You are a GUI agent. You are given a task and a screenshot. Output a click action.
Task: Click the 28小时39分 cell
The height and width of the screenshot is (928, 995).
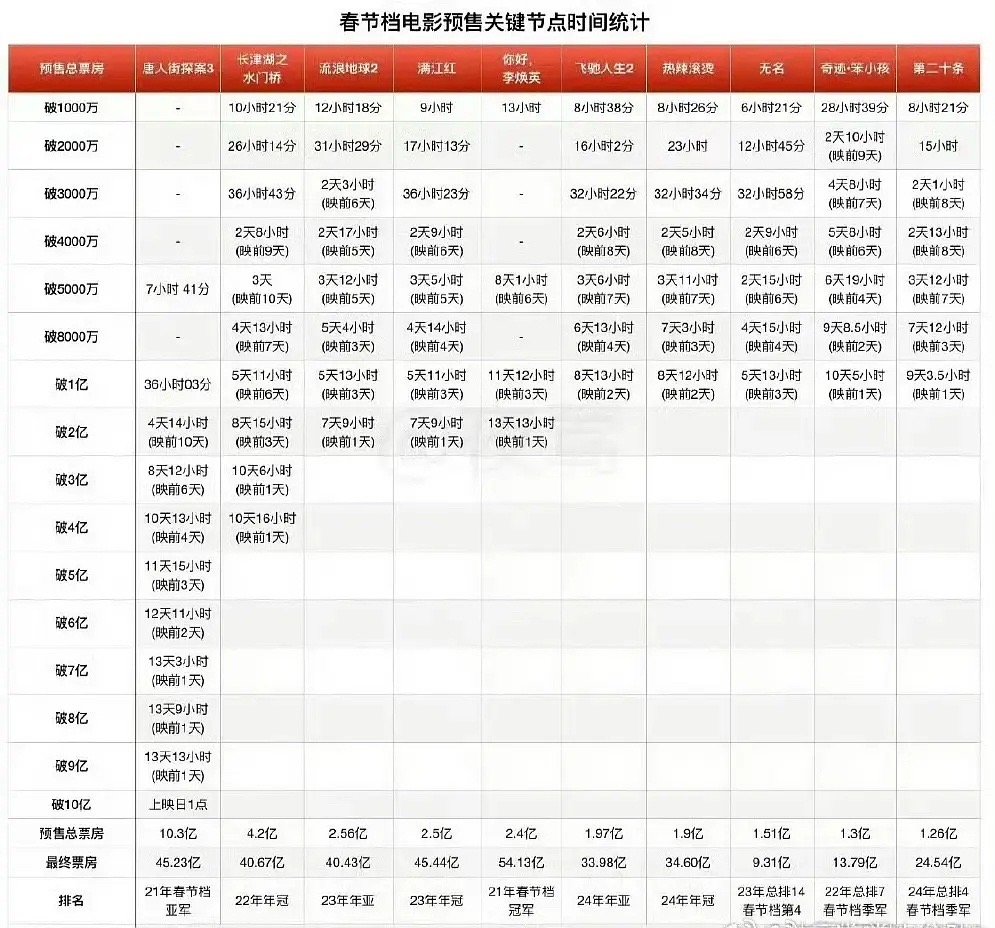tap(855, 108)
